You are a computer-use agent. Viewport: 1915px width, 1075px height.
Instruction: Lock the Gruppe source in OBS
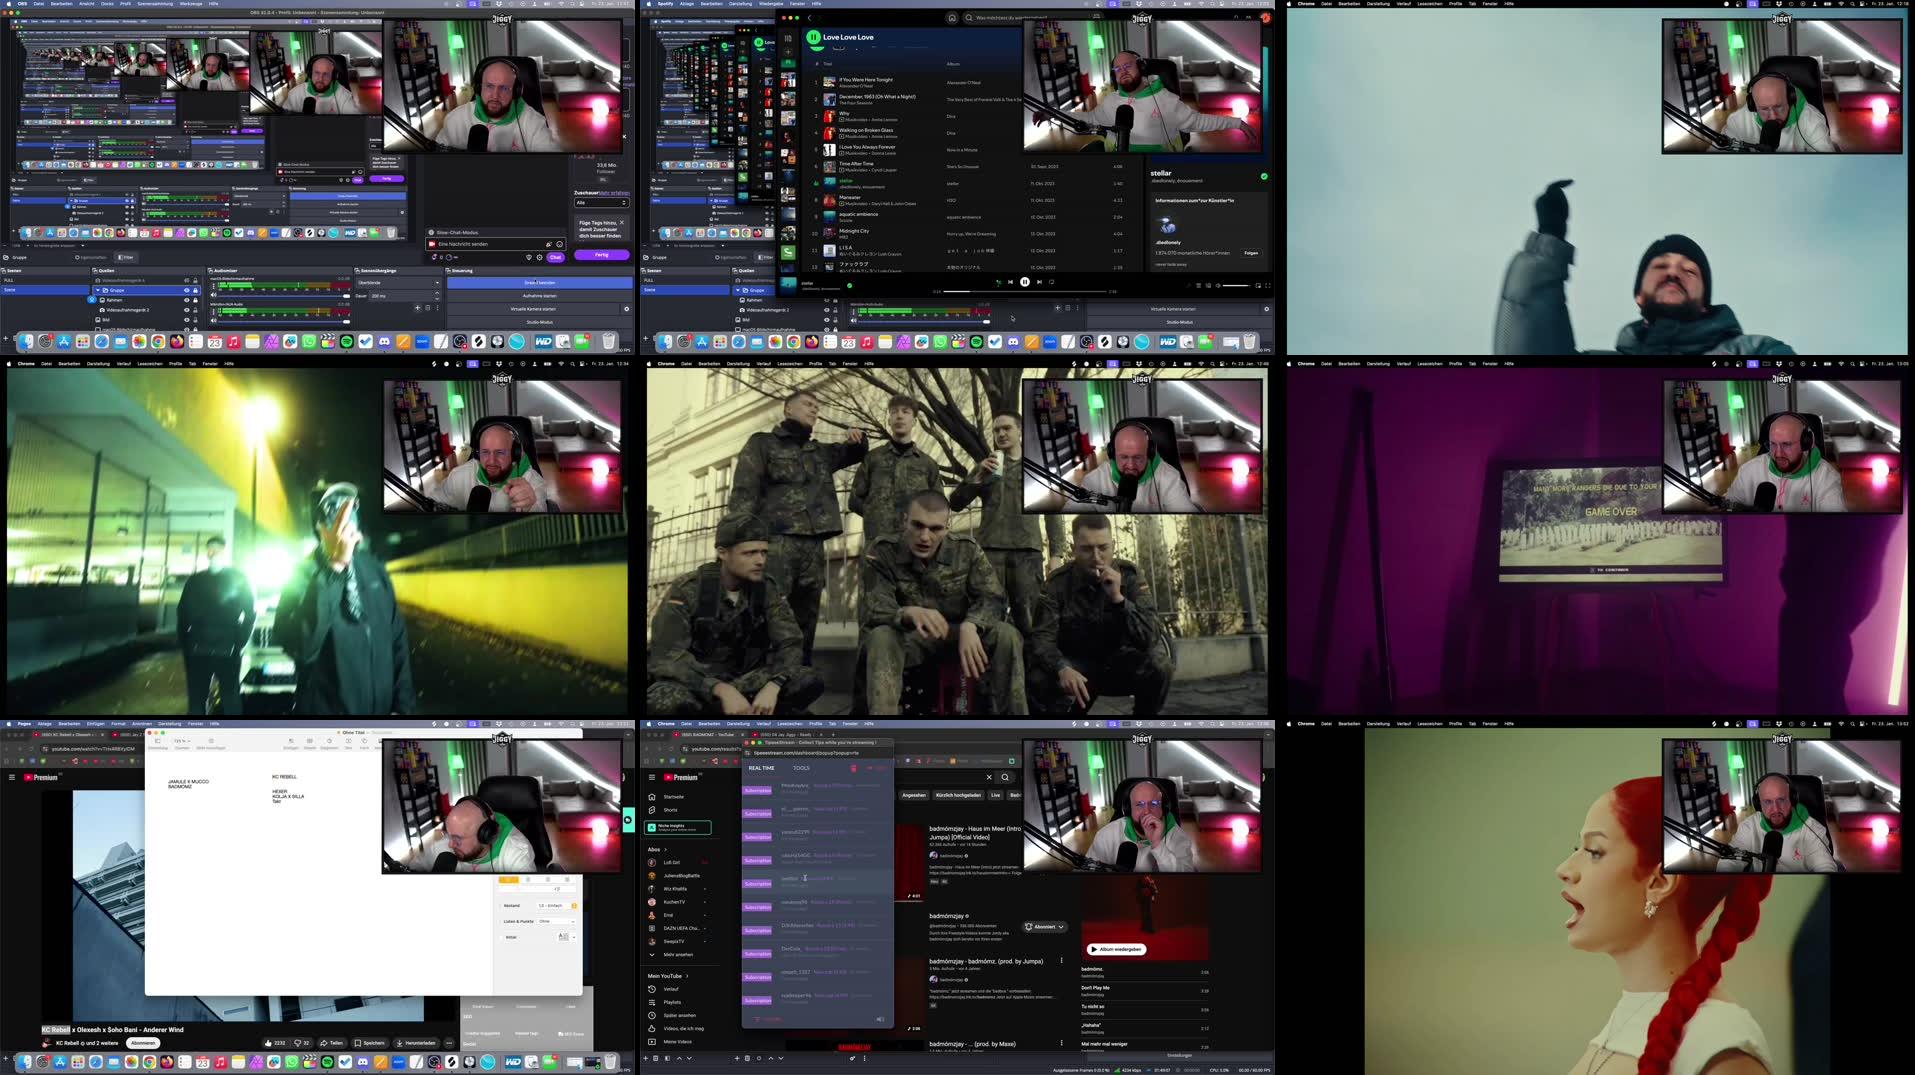(195, 290)
